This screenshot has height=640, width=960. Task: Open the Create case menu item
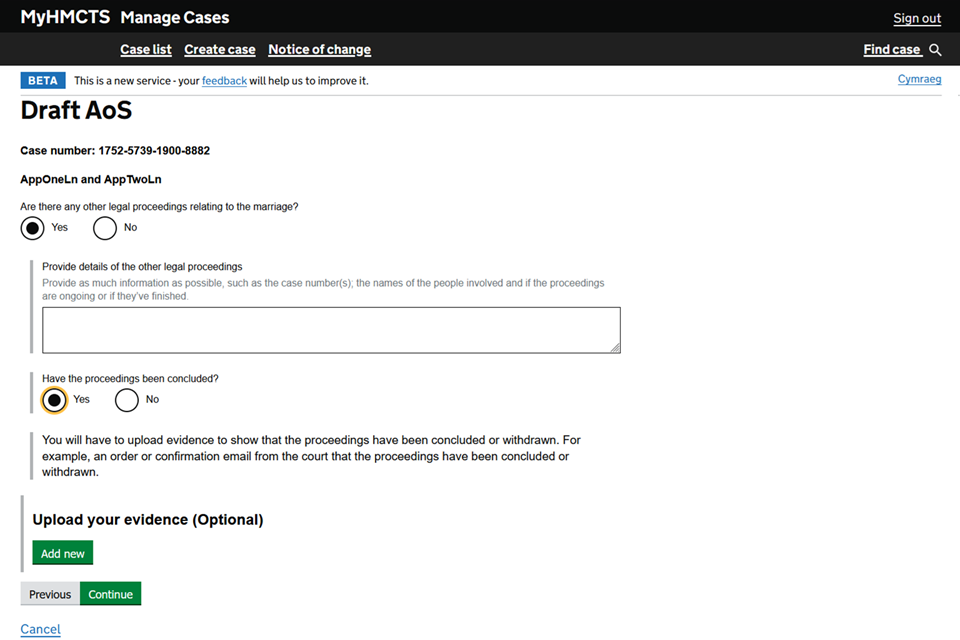219,49
